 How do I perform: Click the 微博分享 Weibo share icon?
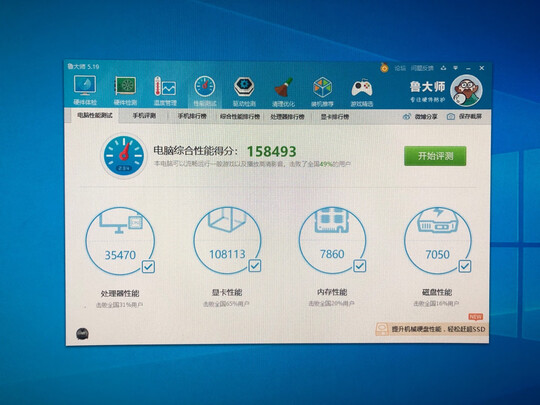[407, 117]
